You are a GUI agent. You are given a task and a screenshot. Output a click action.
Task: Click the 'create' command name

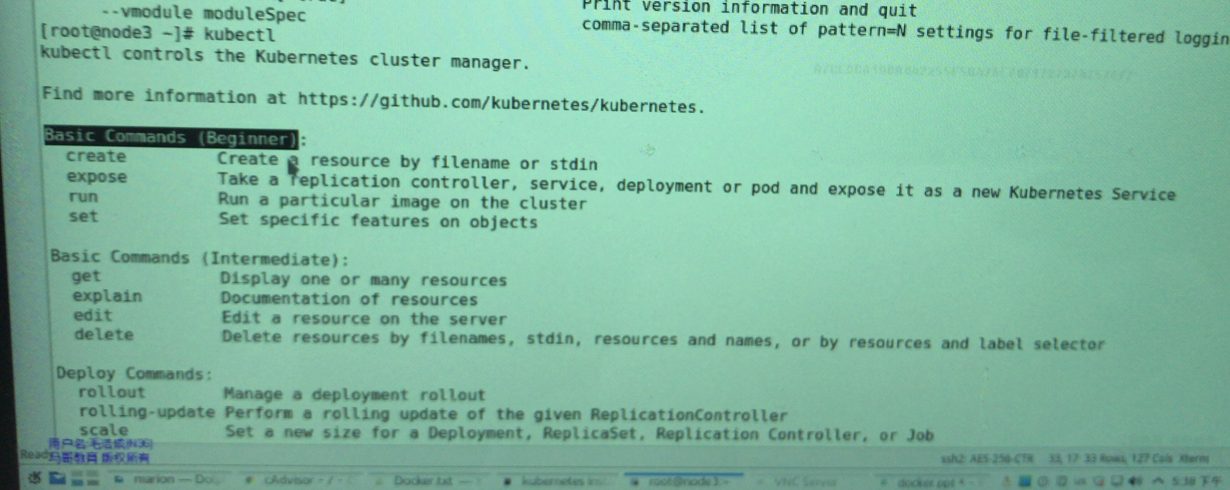point(96,157)
